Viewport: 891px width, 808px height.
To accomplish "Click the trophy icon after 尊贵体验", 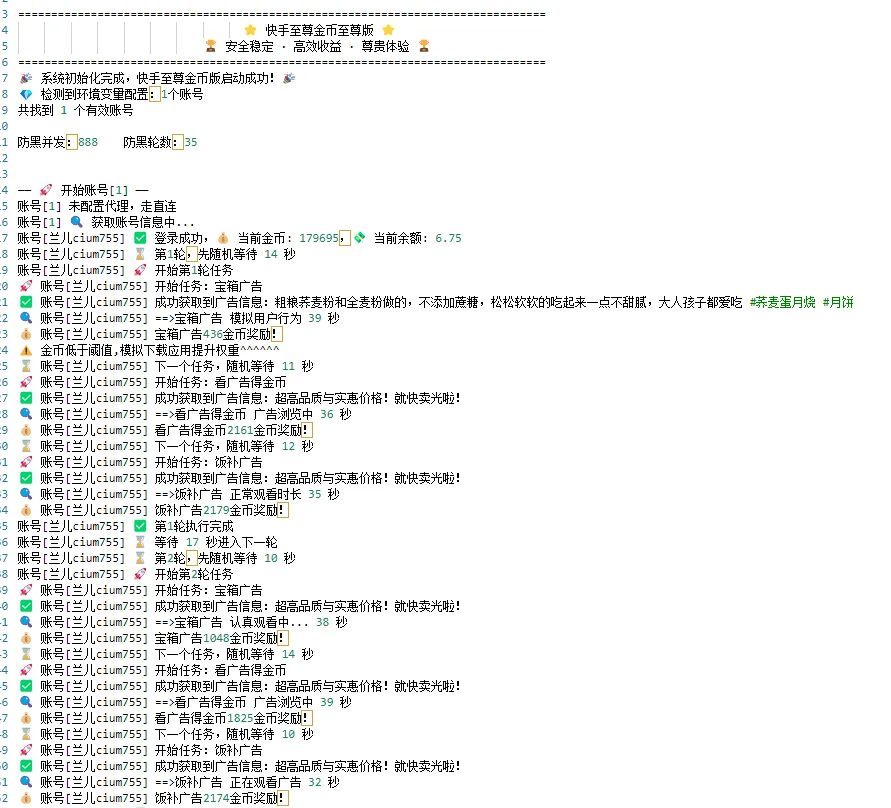I will [424, 46].
